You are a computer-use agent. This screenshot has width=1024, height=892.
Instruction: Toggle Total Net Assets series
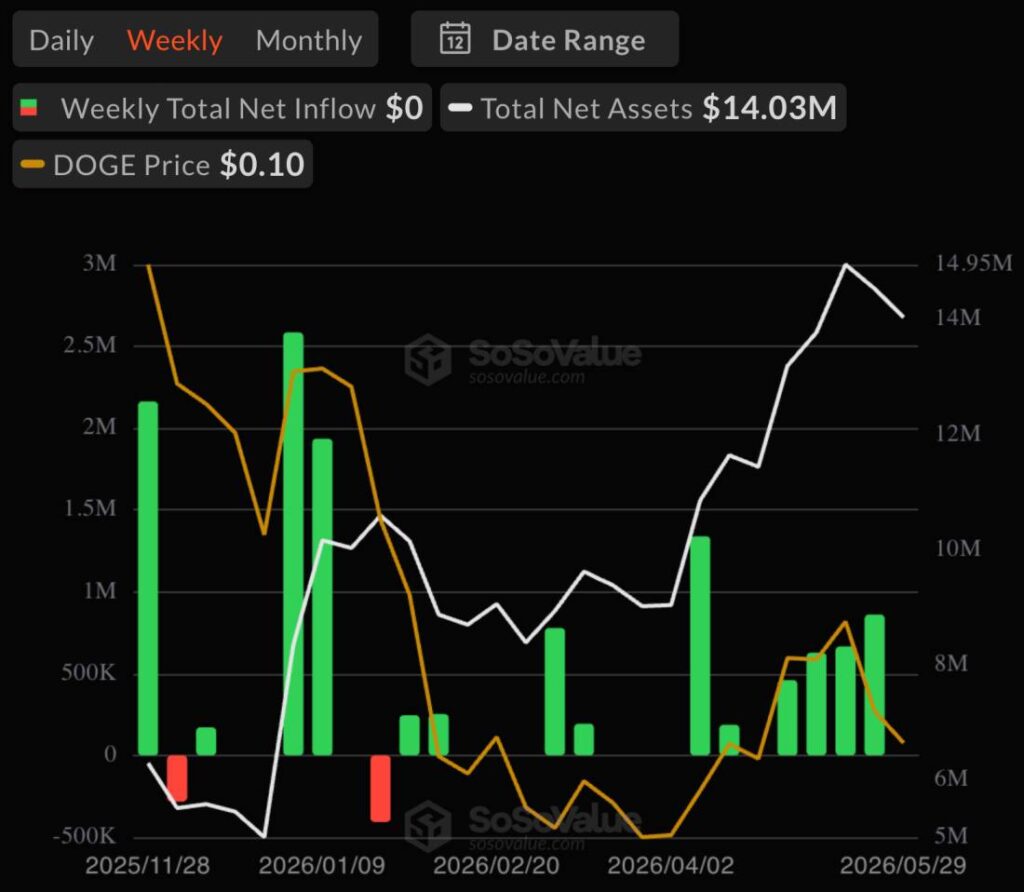643,108
